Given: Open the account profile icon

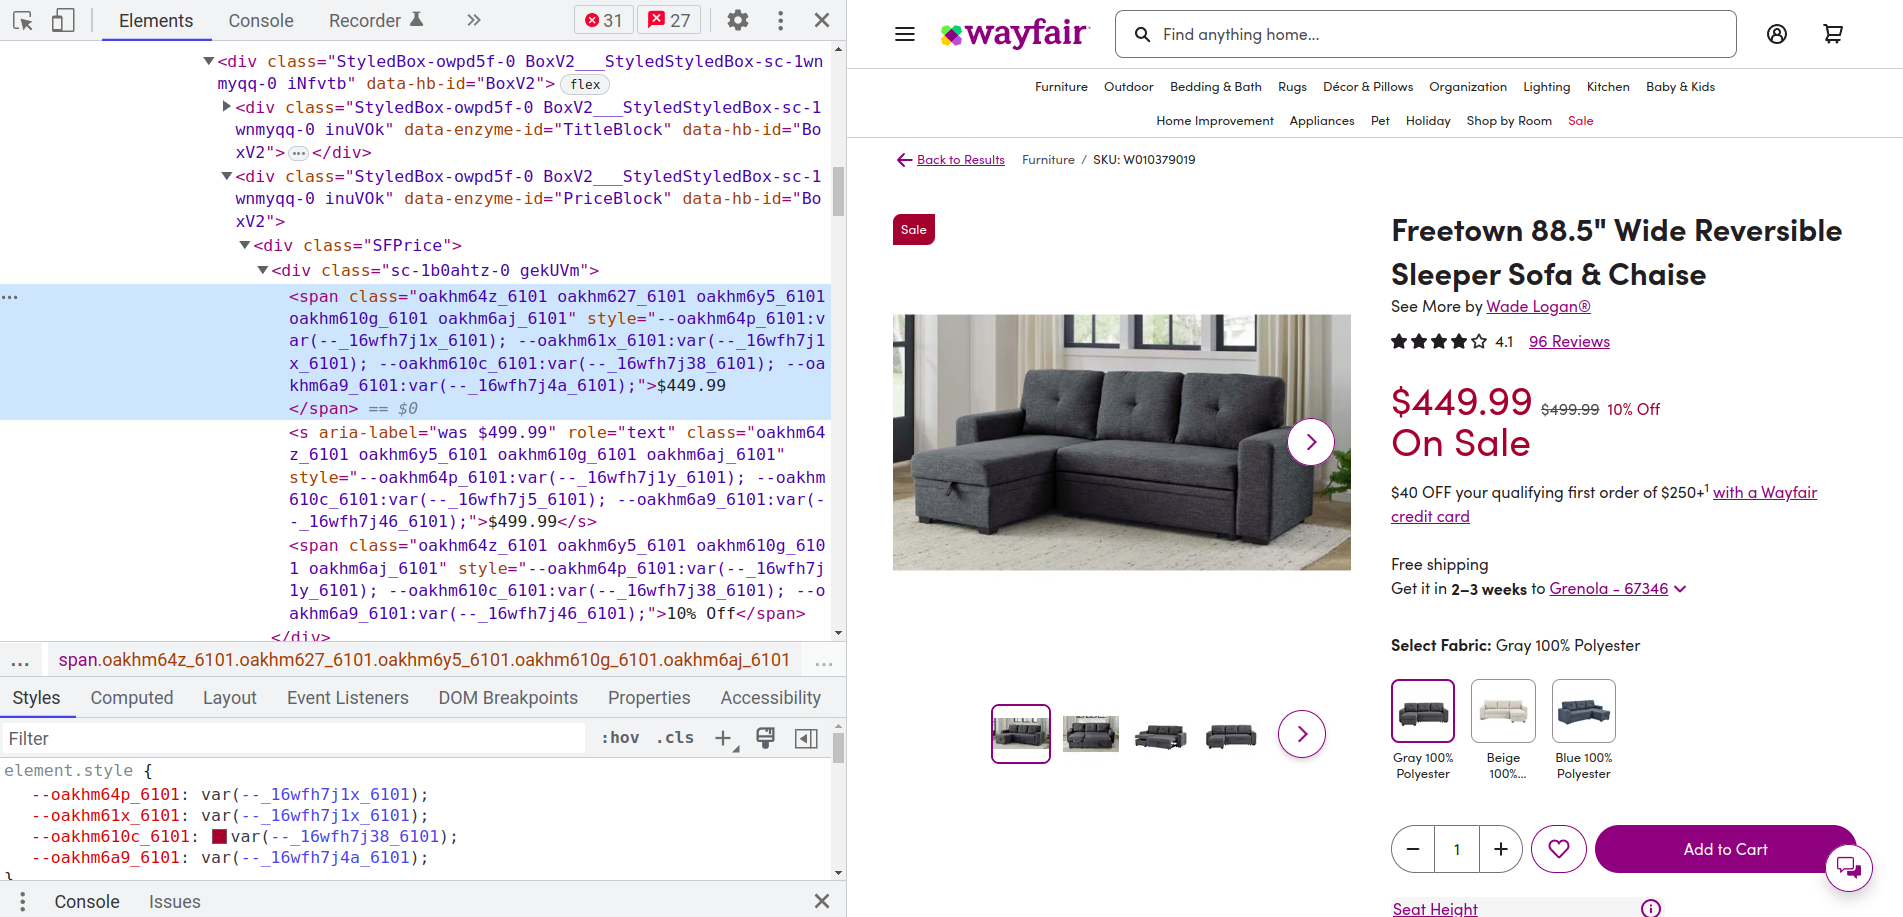Looking at the screenshot, I should 1777,34.
